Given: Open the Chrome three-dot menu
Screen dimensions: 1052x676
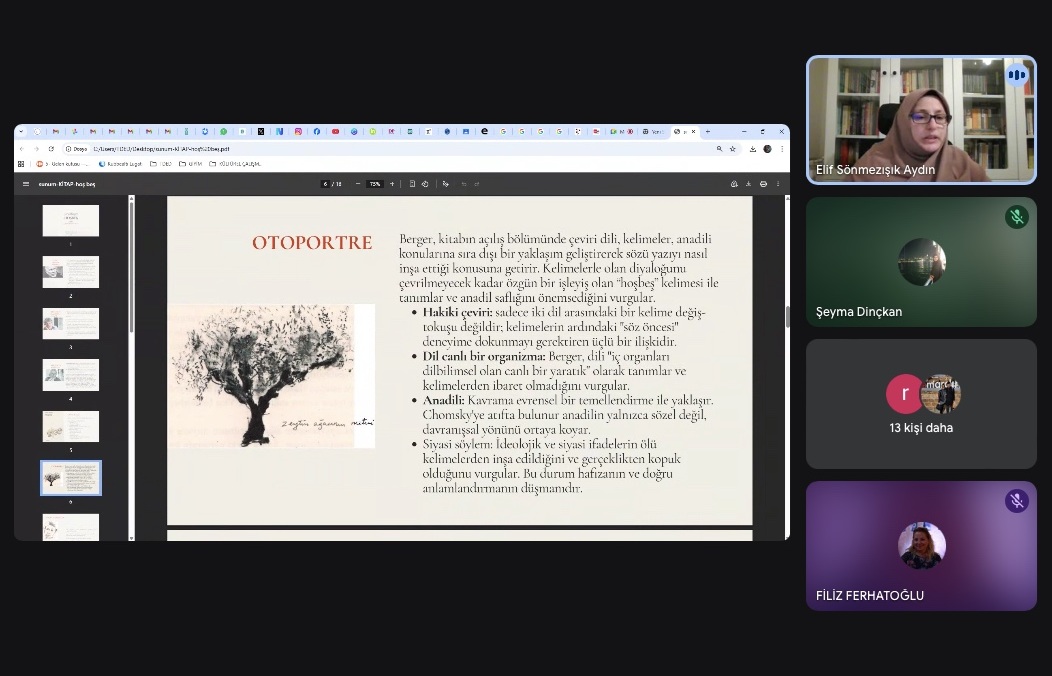Looking at the screenshot, I should click(x=780, y=149).
